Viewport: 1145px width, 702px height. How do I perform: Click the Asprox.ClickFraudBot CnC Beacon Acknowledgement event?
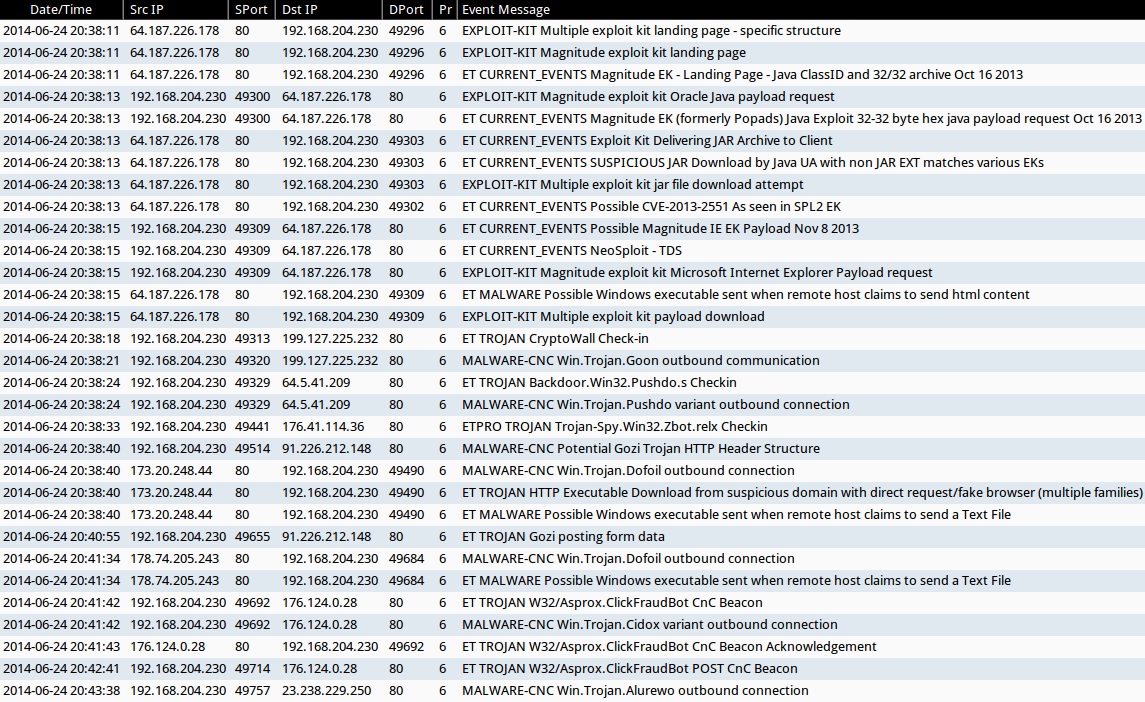(669, 647)
